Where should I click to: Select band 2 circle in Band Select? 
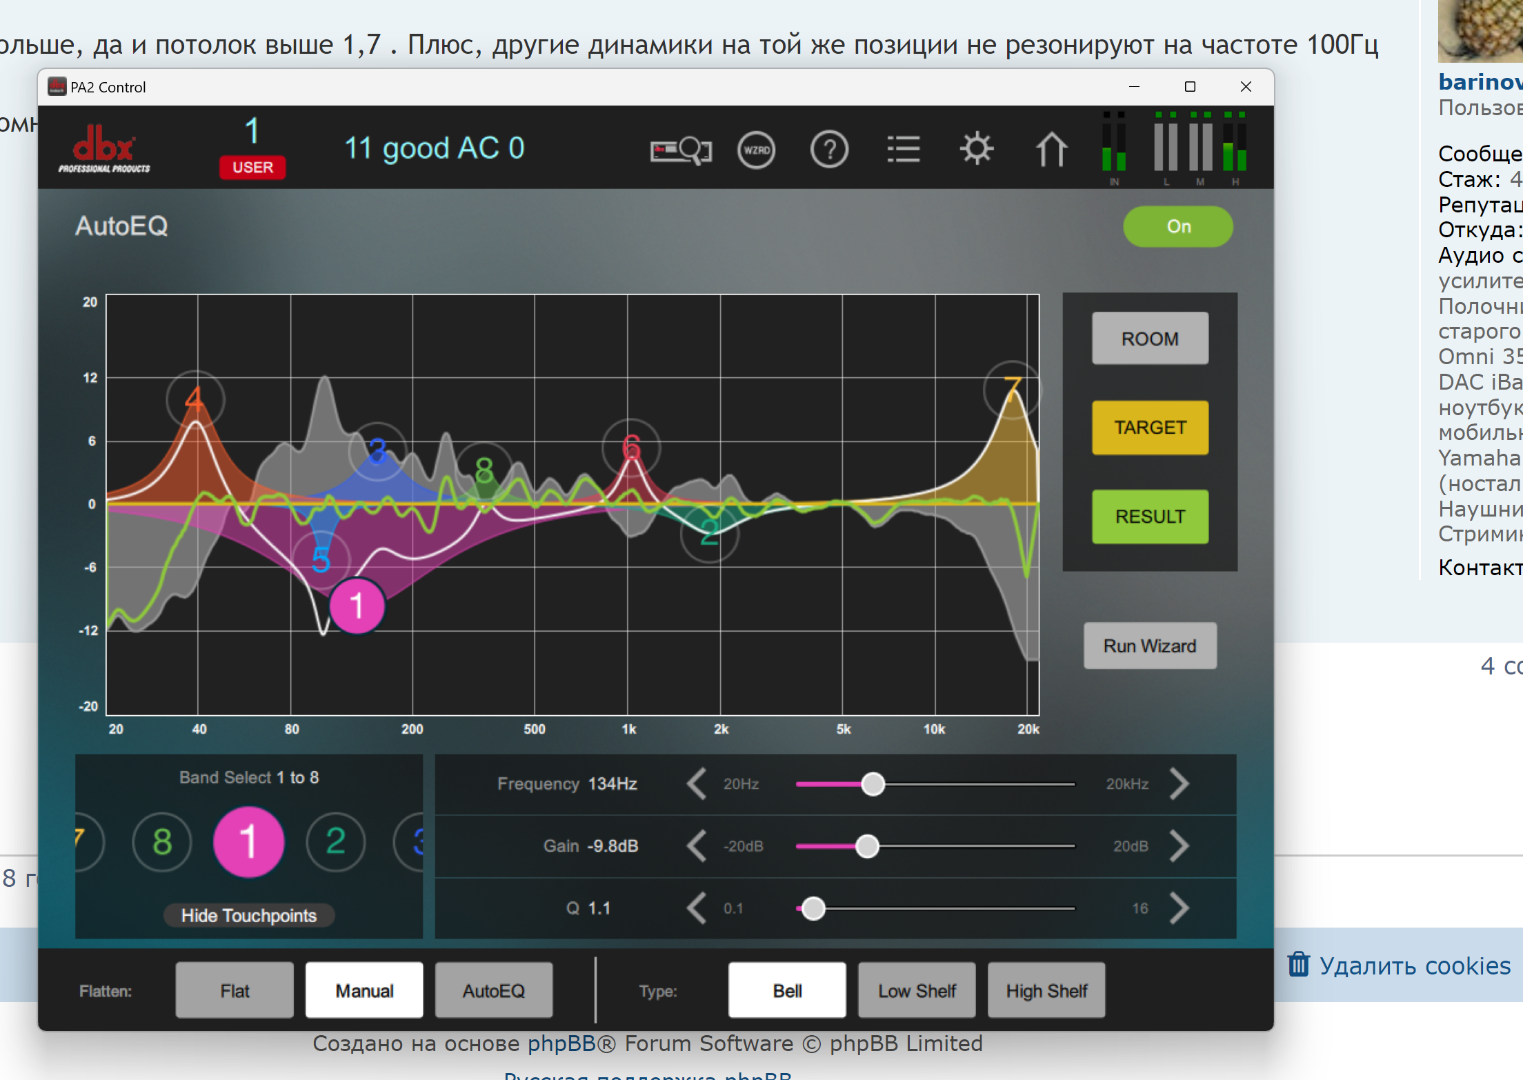point(335,842)
